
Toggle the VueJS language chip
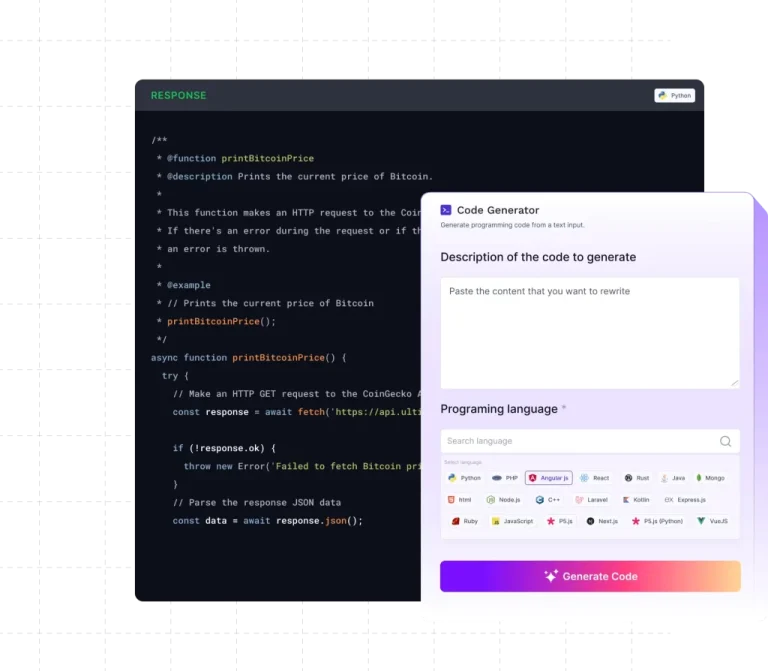point(713,521)
